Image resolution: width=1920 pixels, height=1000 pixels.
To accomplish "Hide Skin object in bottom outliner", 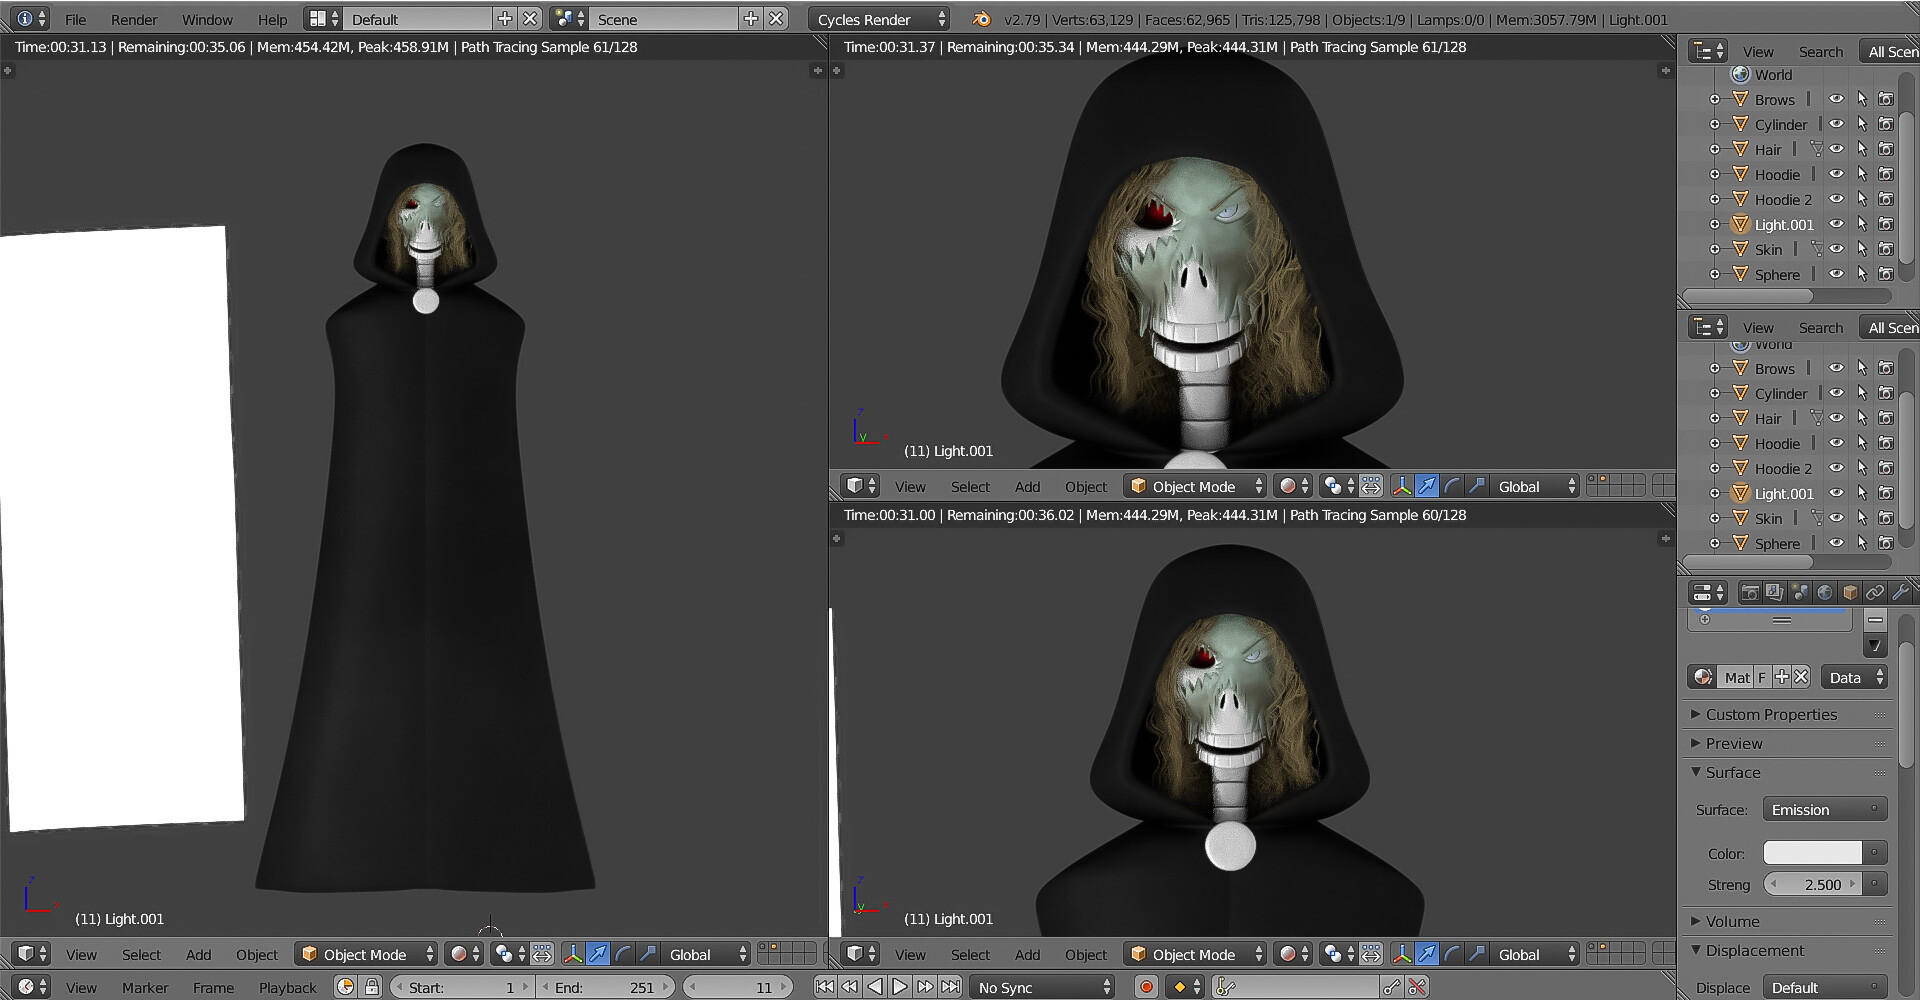I will tap(1836, 518).
